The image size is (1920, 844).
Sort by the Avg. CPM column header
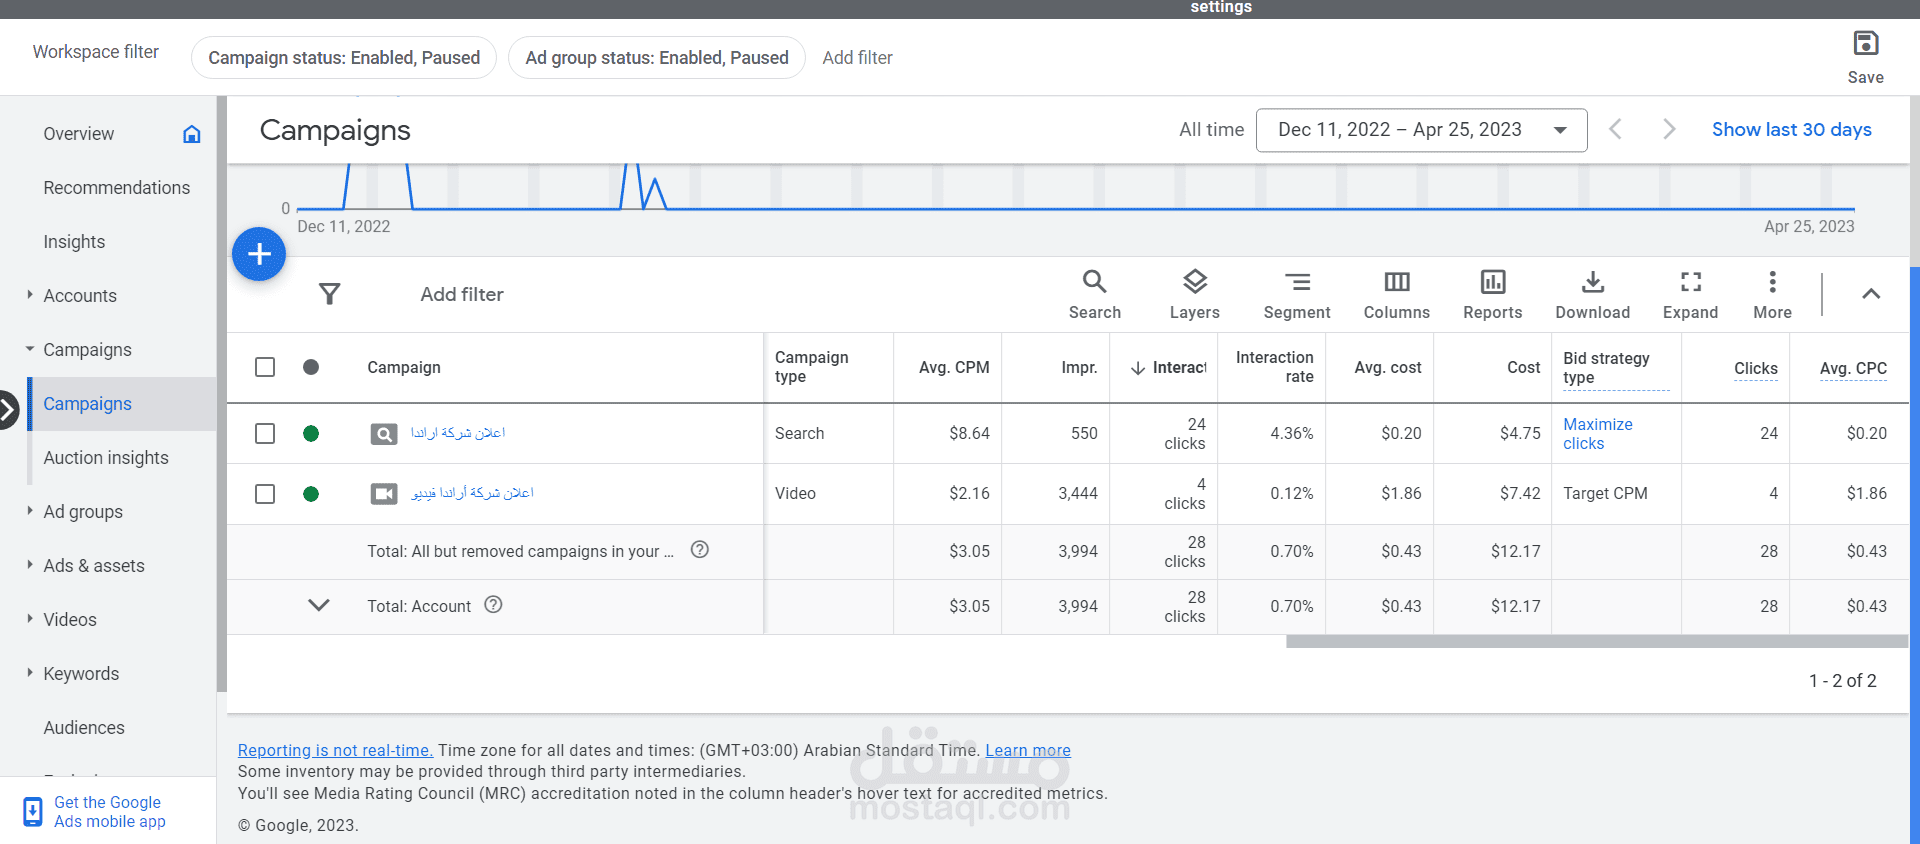coord(954,368)
